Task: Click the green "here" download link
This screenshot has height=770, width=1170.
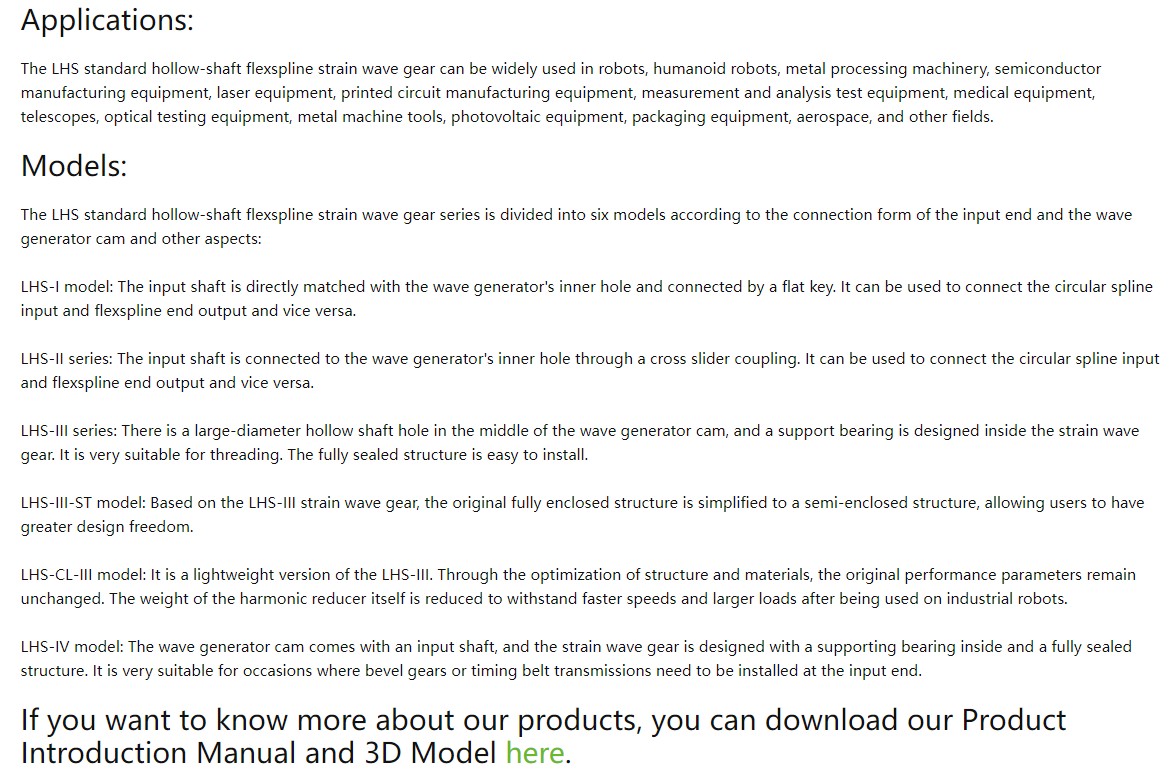Action: (x=535, y=752)
